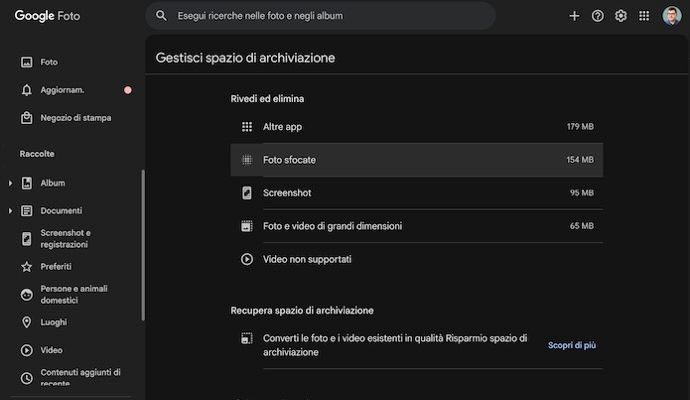This screenshot has height=400, width=690.
Task: Open the help question mark icon
Action: pyautogui.click(x=598, y=16)
